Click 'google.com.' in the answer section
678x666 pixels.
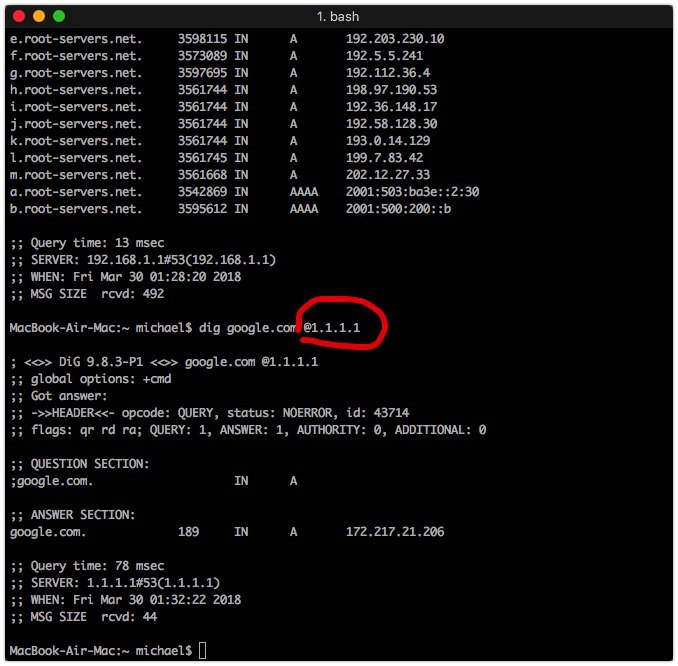tap(48, 532)
